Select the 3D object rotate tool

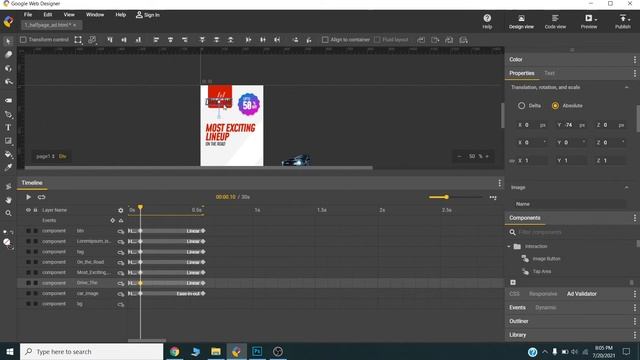8,68
